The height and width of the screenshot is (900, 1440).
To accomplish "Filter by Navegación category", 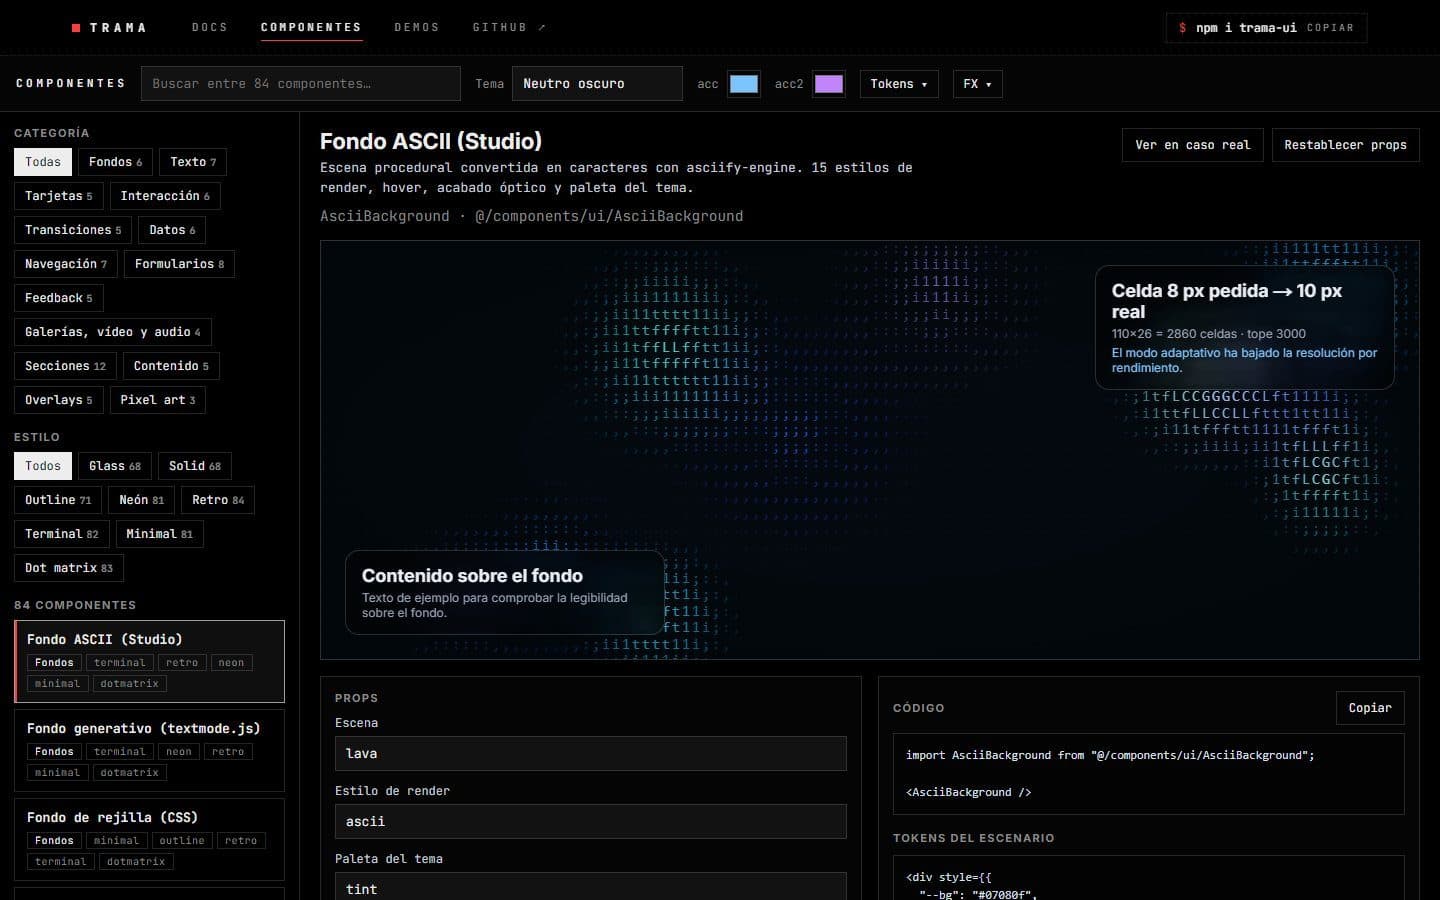I will click(66, 264).
